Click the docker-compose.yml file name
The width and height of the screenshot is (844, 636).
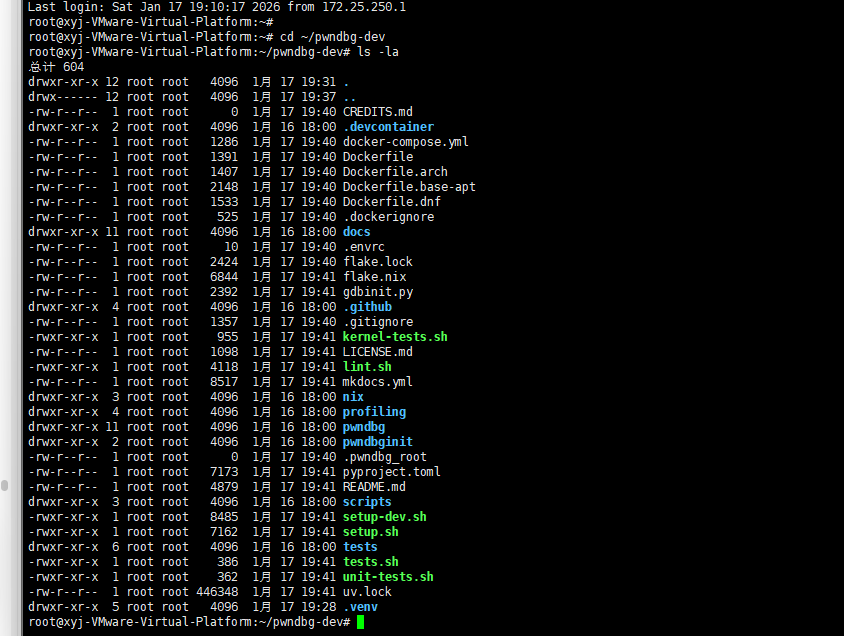(405, 142)
